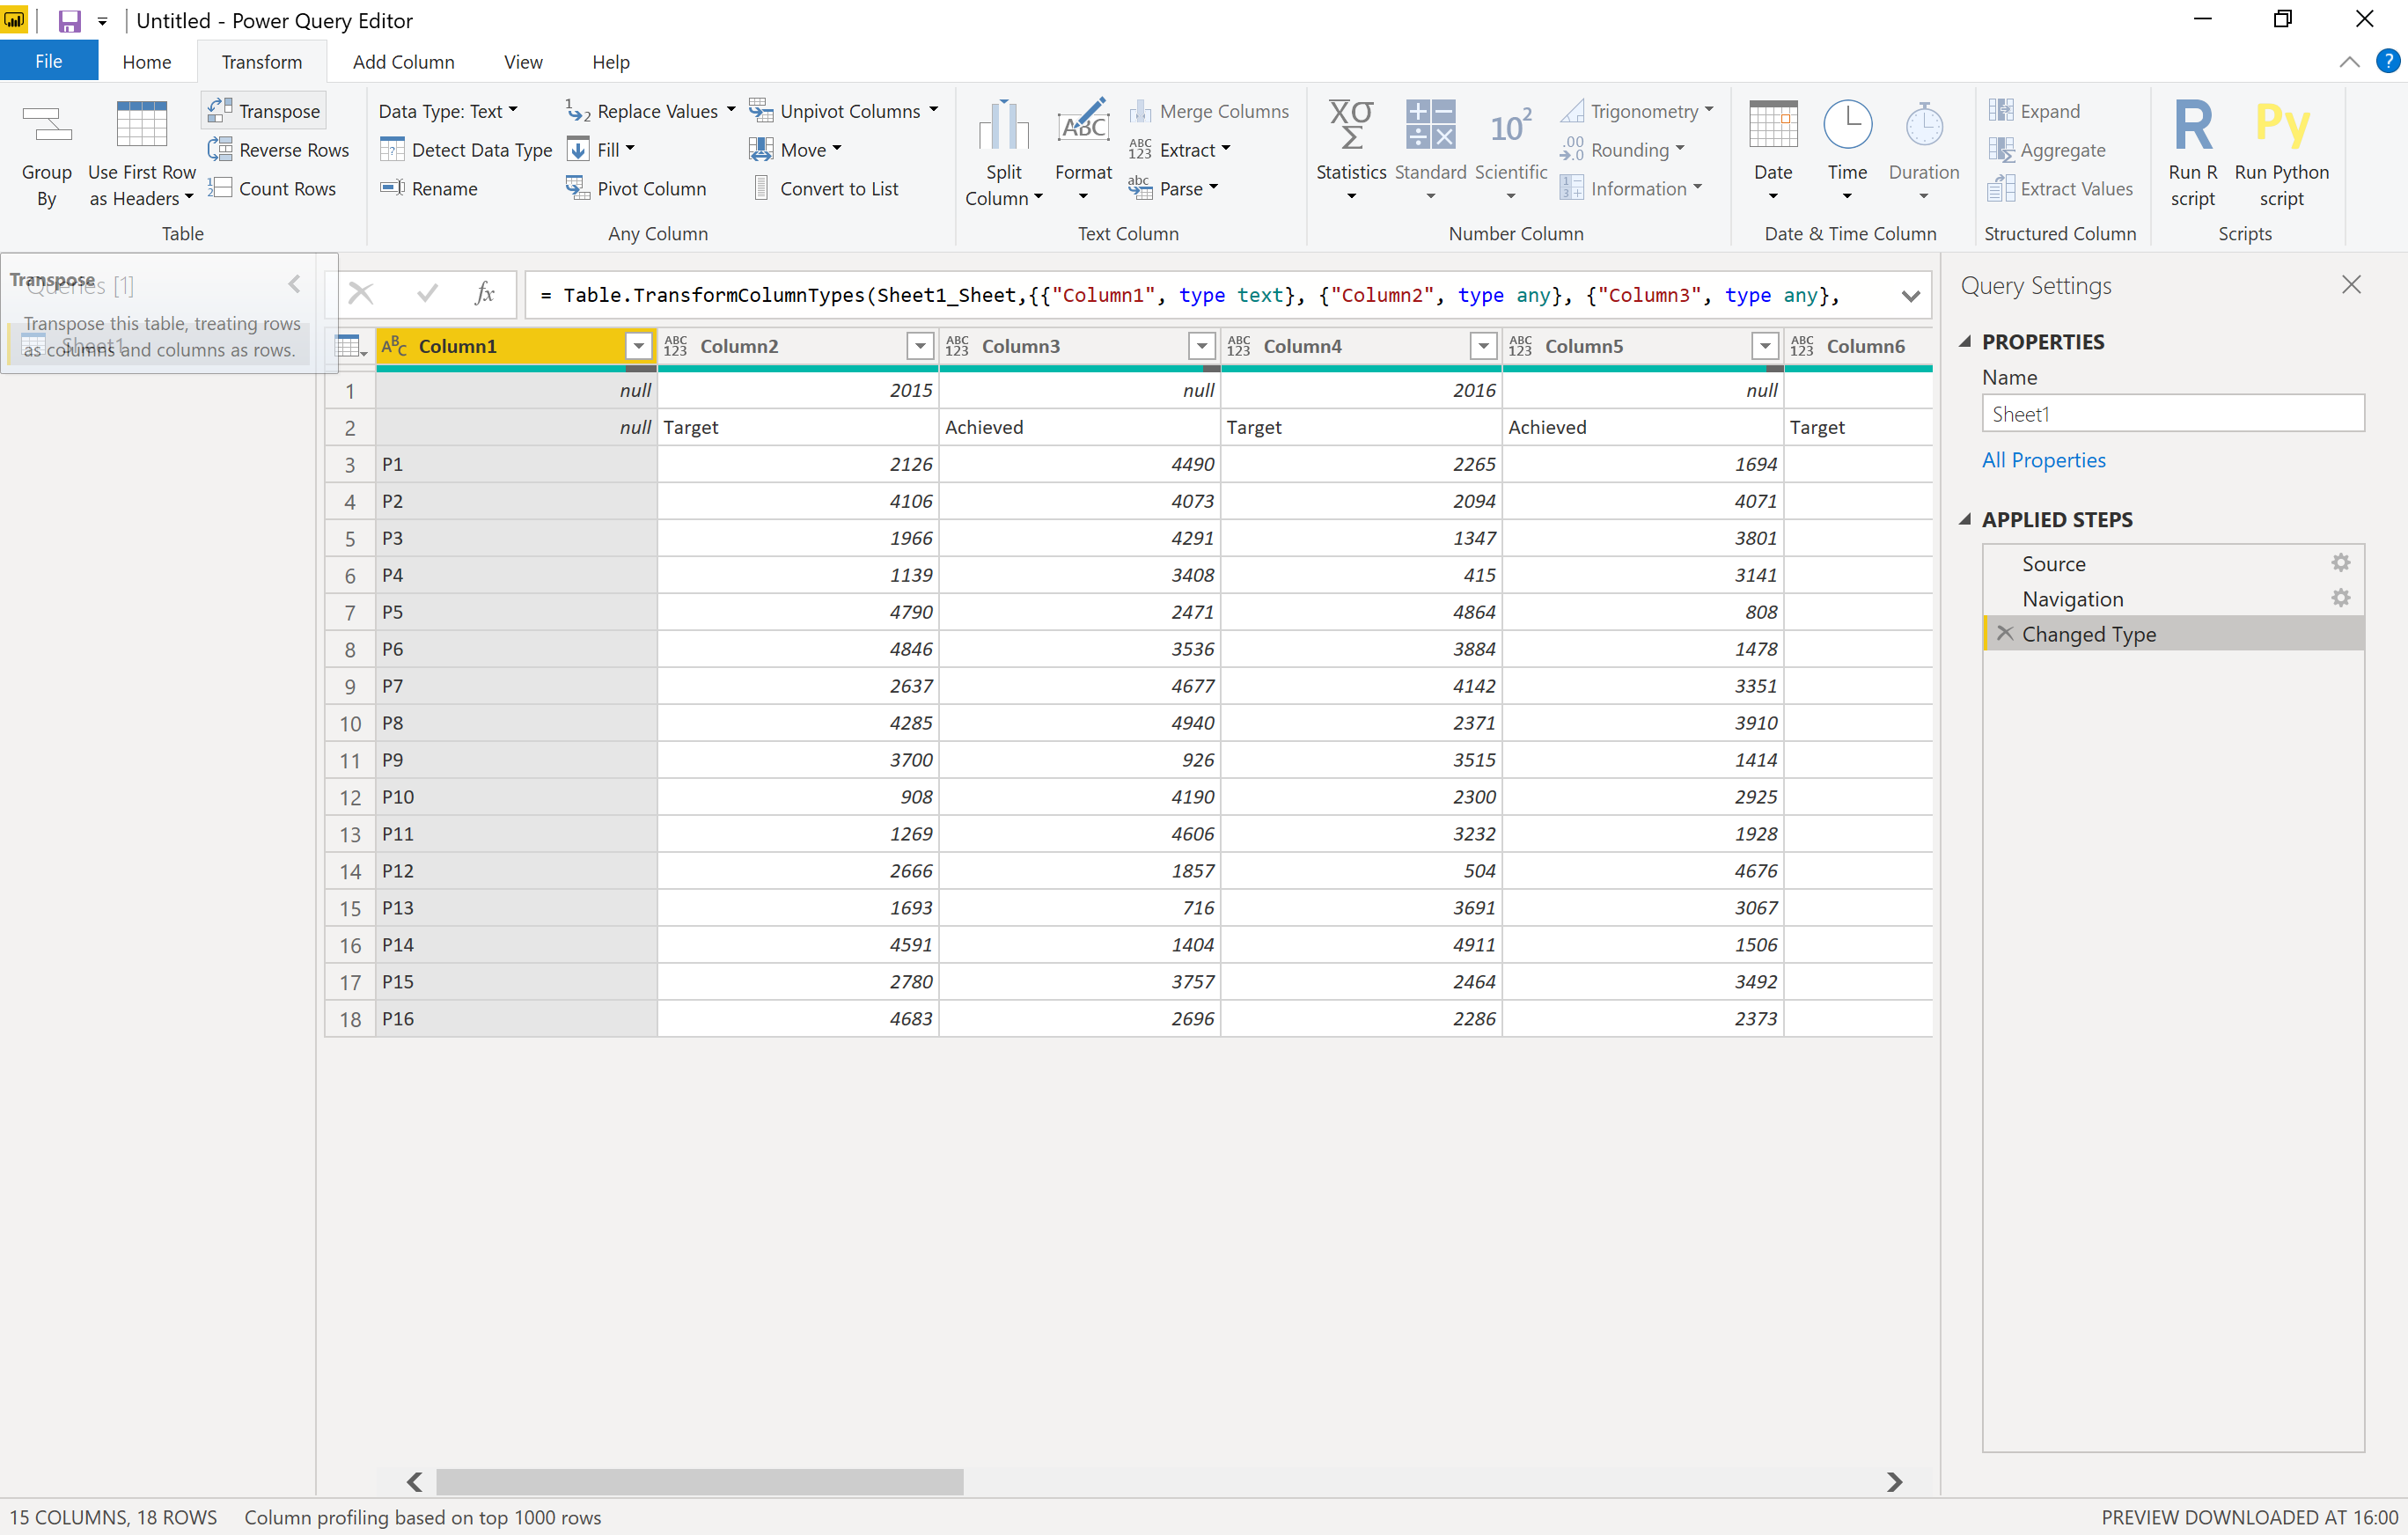Open Customize Quick Access Toolbar dropdown

tap(102, 20)
